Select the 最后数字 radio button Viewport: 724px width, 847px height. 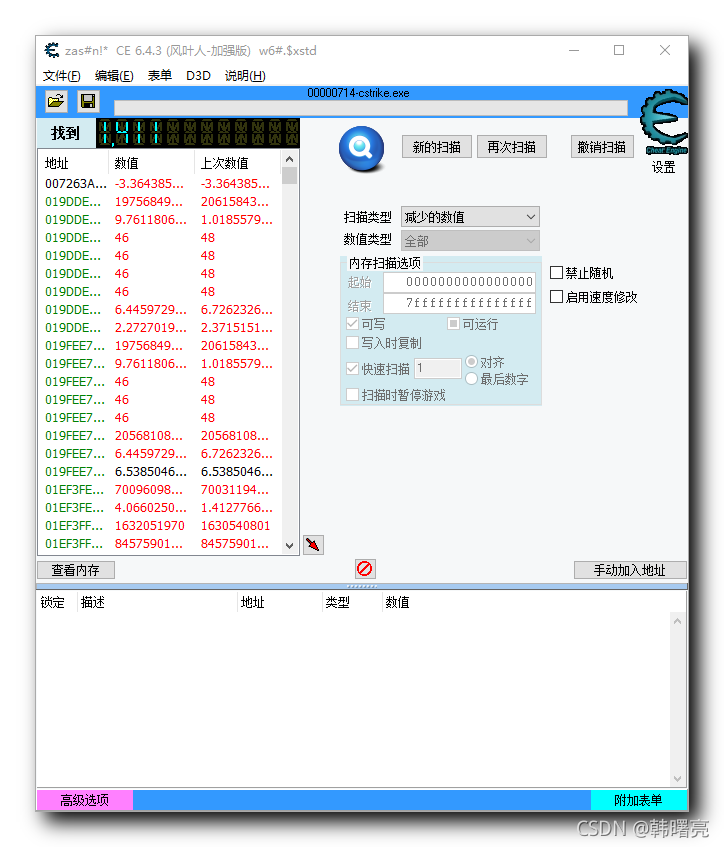pos(472,379)
